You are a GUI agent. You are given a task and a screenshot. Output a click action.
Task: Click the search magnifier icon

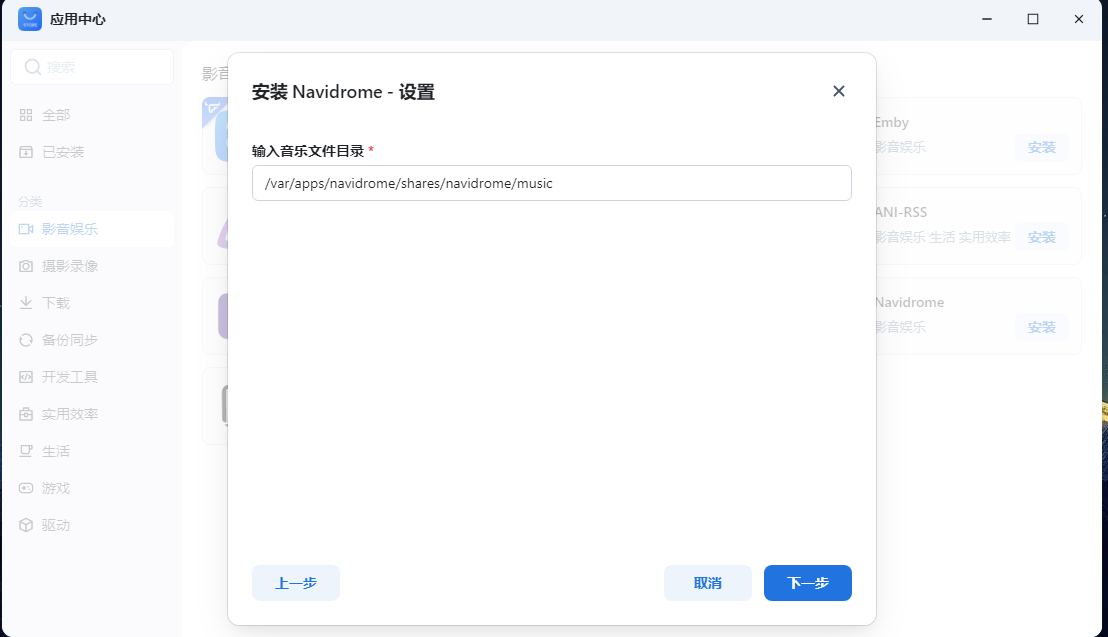[33, 67]
